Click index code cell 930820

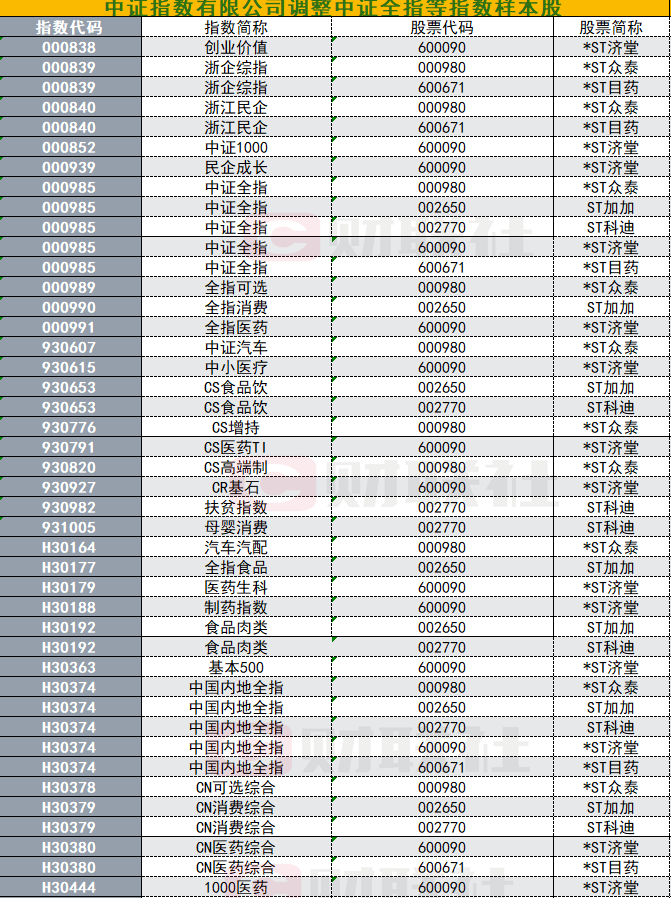click(70, 468)
